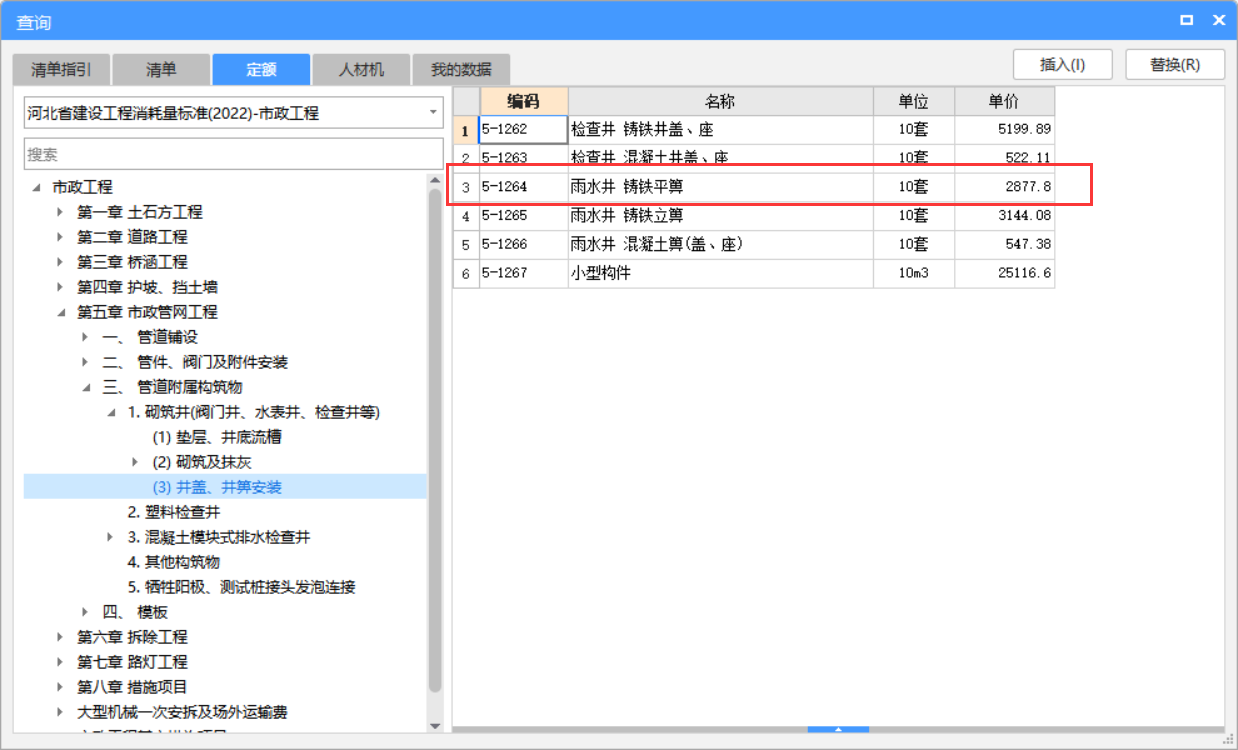Click the 替换(R) button
The height and width of the screenshot is (750, 1238).
tap(1175, 64)
